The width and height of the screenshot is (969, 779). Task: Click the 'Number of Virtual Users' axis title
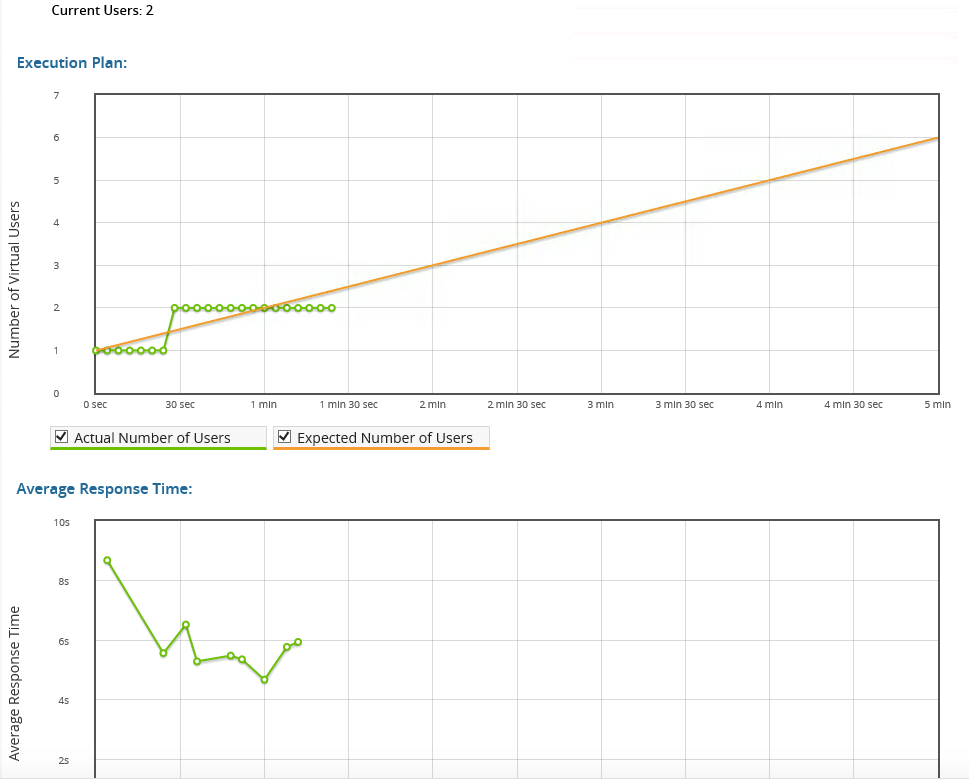[x=14, y=280]
